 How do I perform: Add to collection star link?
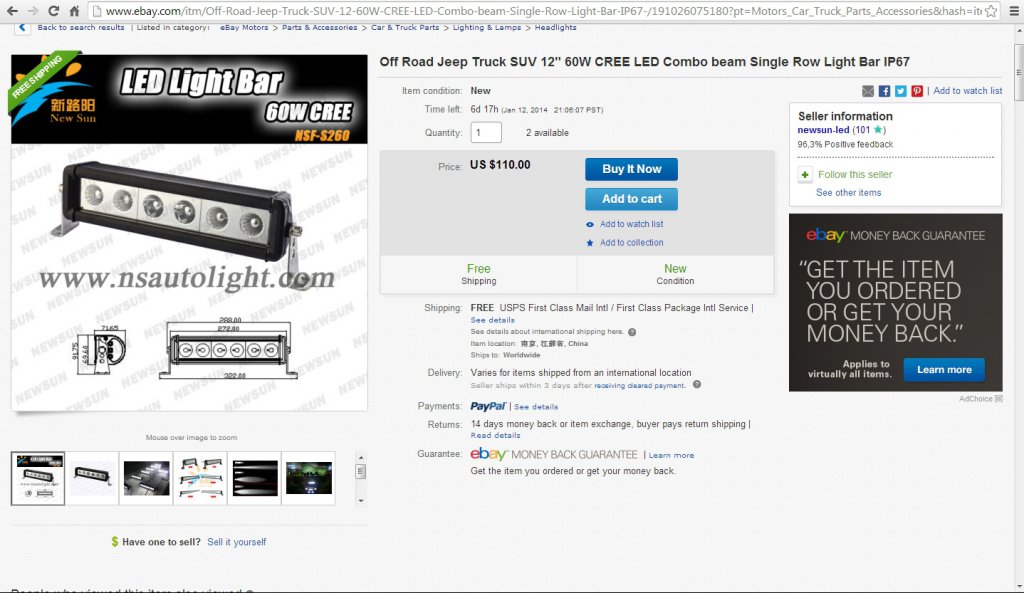[625, 242]
